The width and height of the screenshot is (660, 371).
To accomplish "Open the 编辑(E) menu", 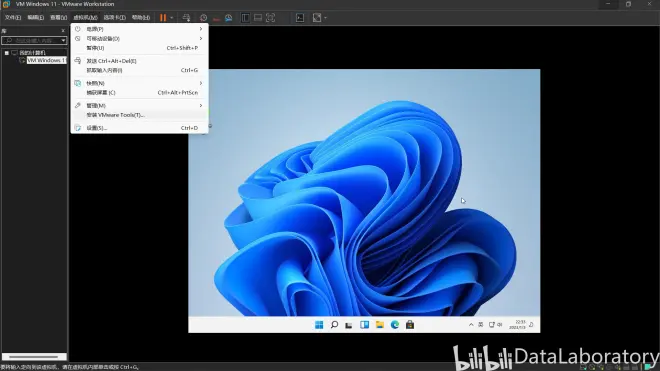I will coord(35,18).
